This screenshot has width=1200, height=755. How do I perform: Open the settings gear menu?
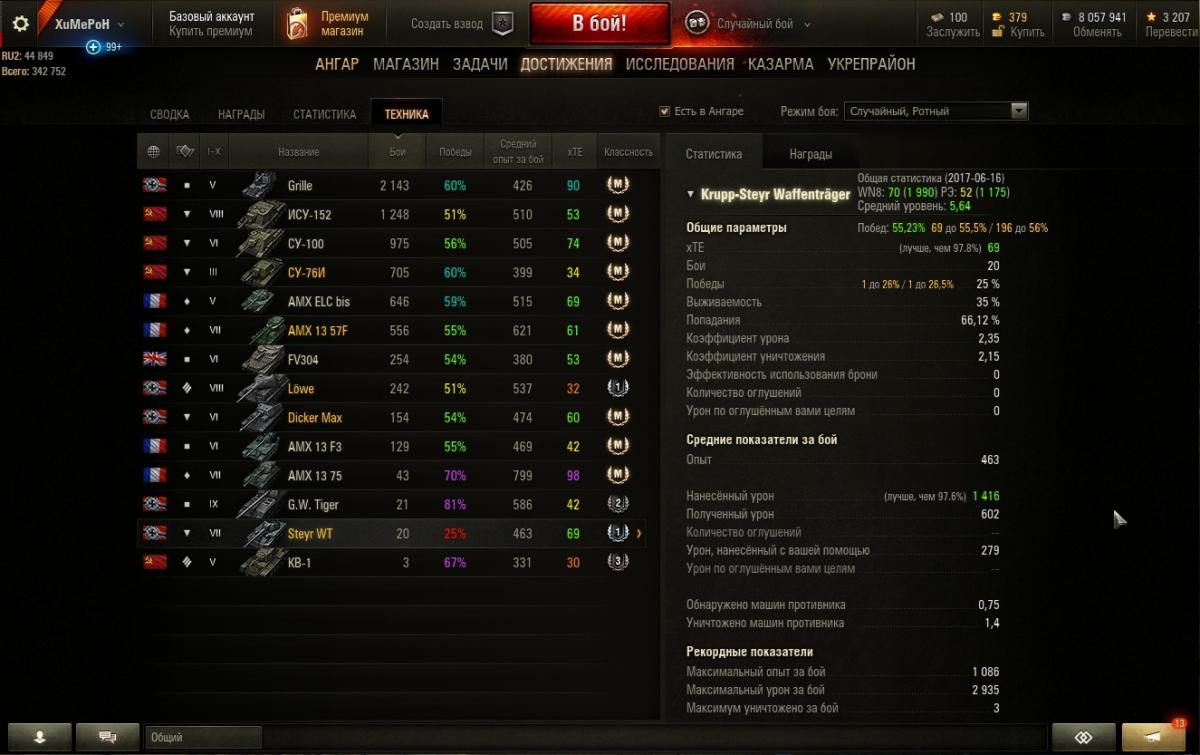[20, 24]
